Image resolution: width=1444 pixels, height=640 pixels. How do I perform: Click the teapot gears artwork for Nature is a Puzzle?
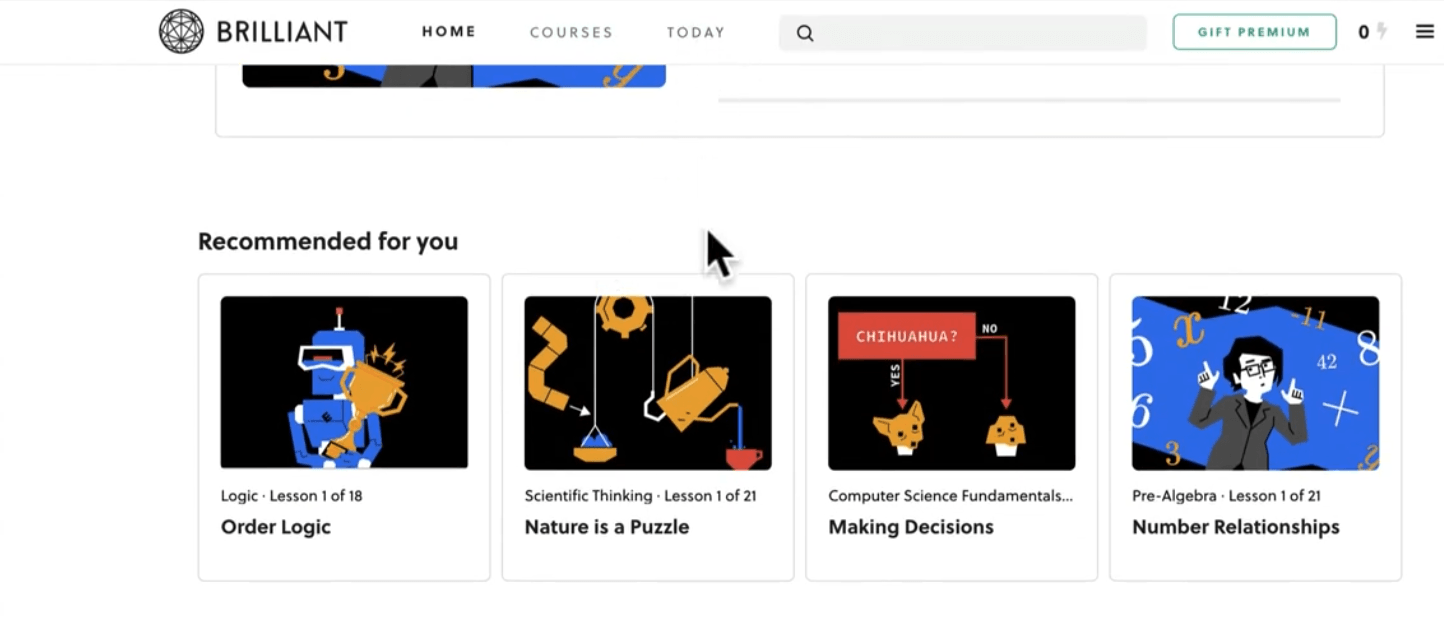(x=647, y=382)
